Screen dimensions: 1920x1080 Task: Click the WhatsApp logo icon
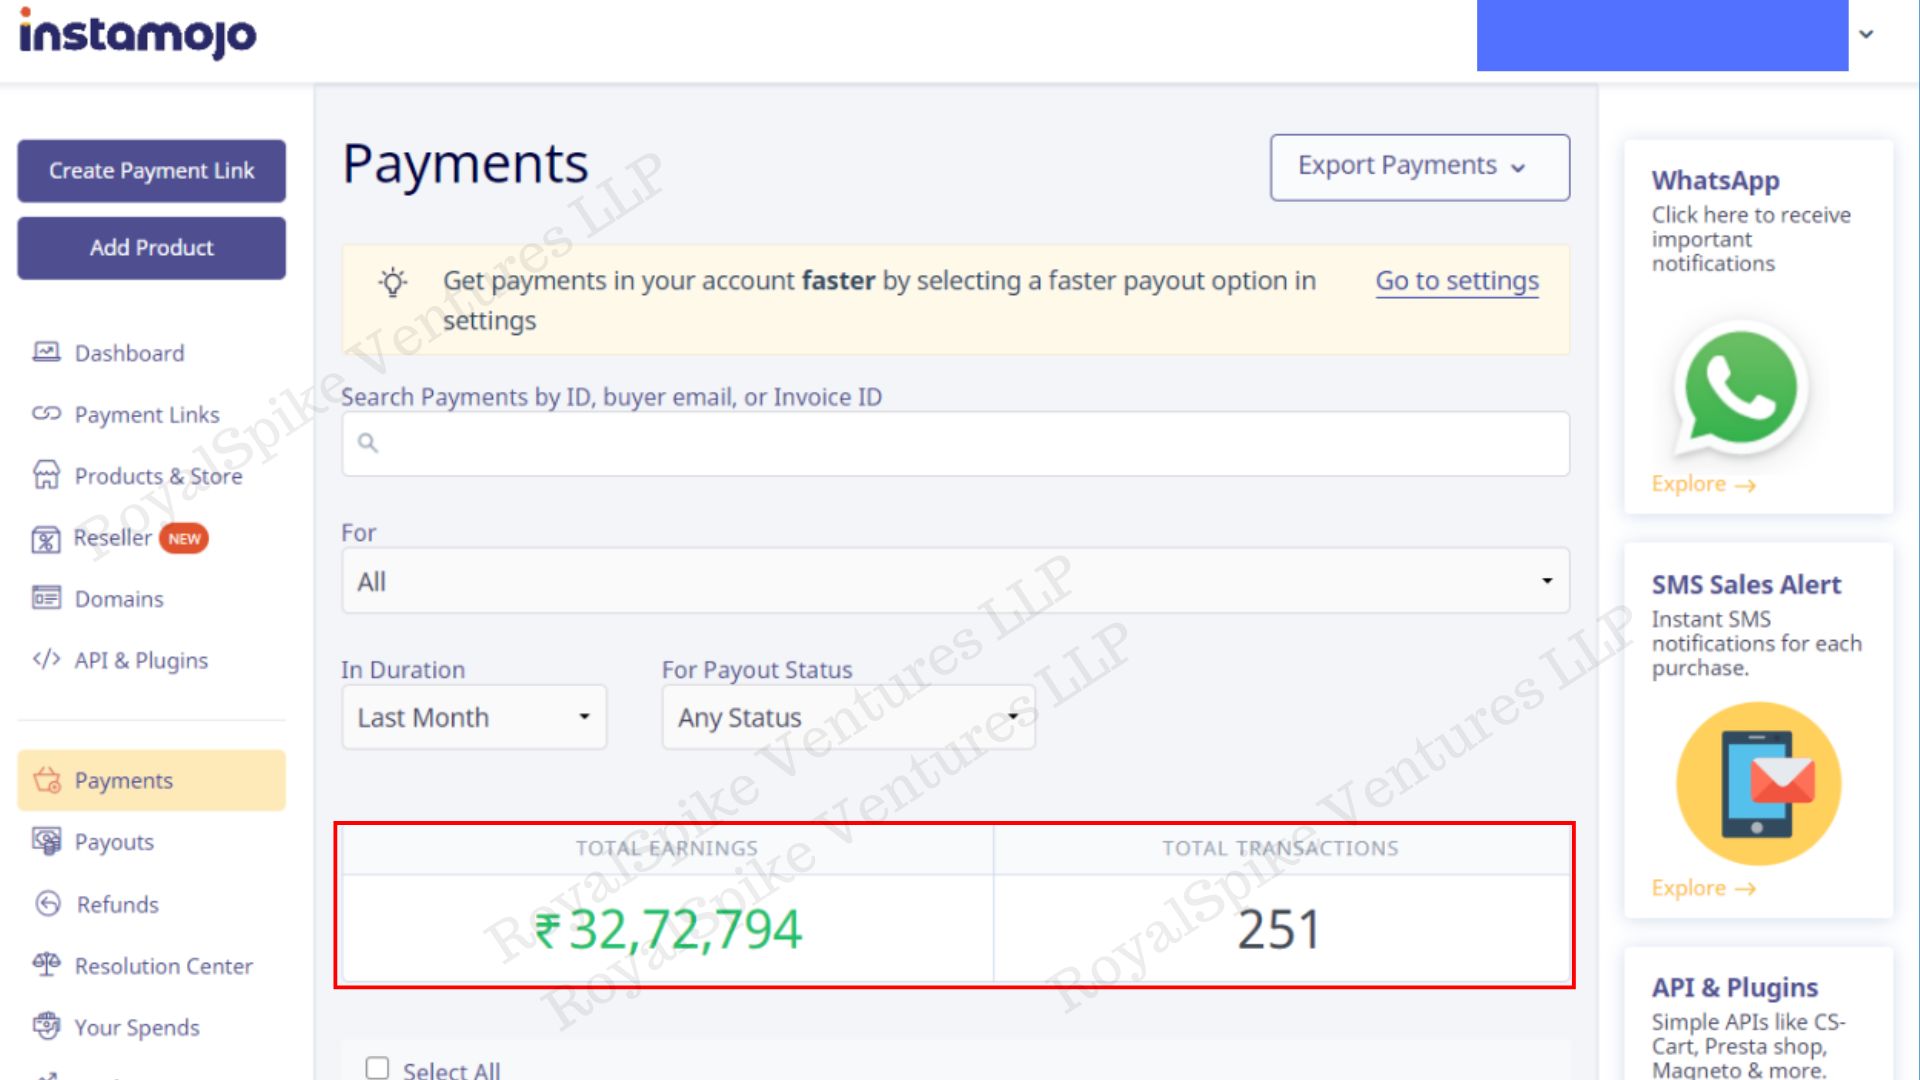click(x=1740, y=388)
